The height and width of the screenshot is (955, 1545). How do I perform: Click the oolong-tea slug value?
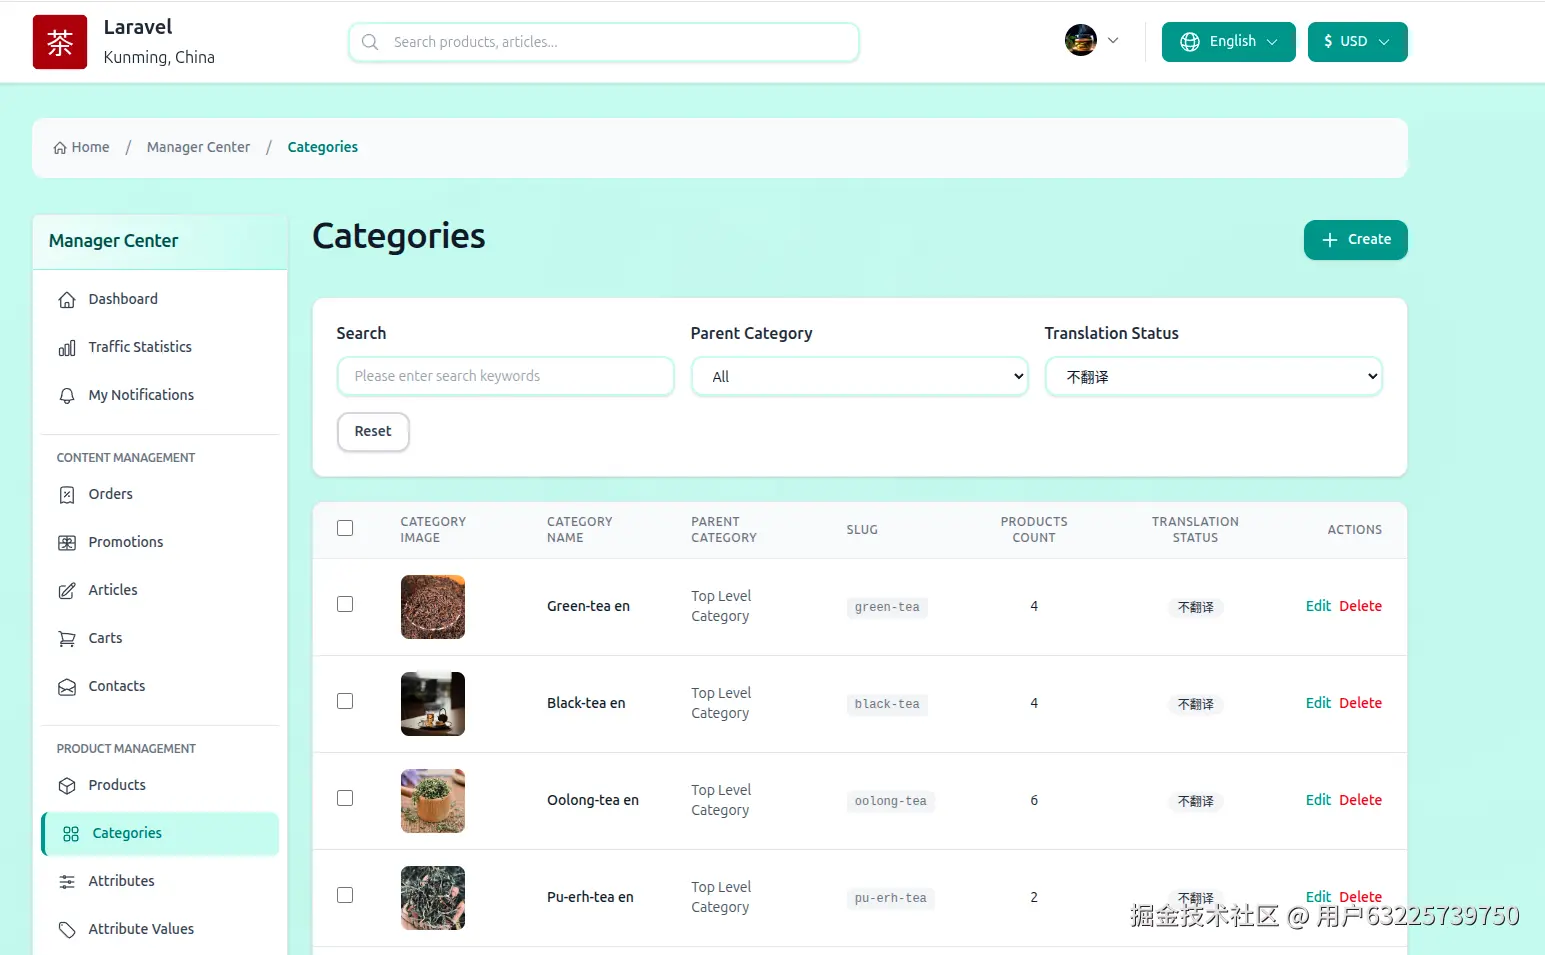coord(891,801)
